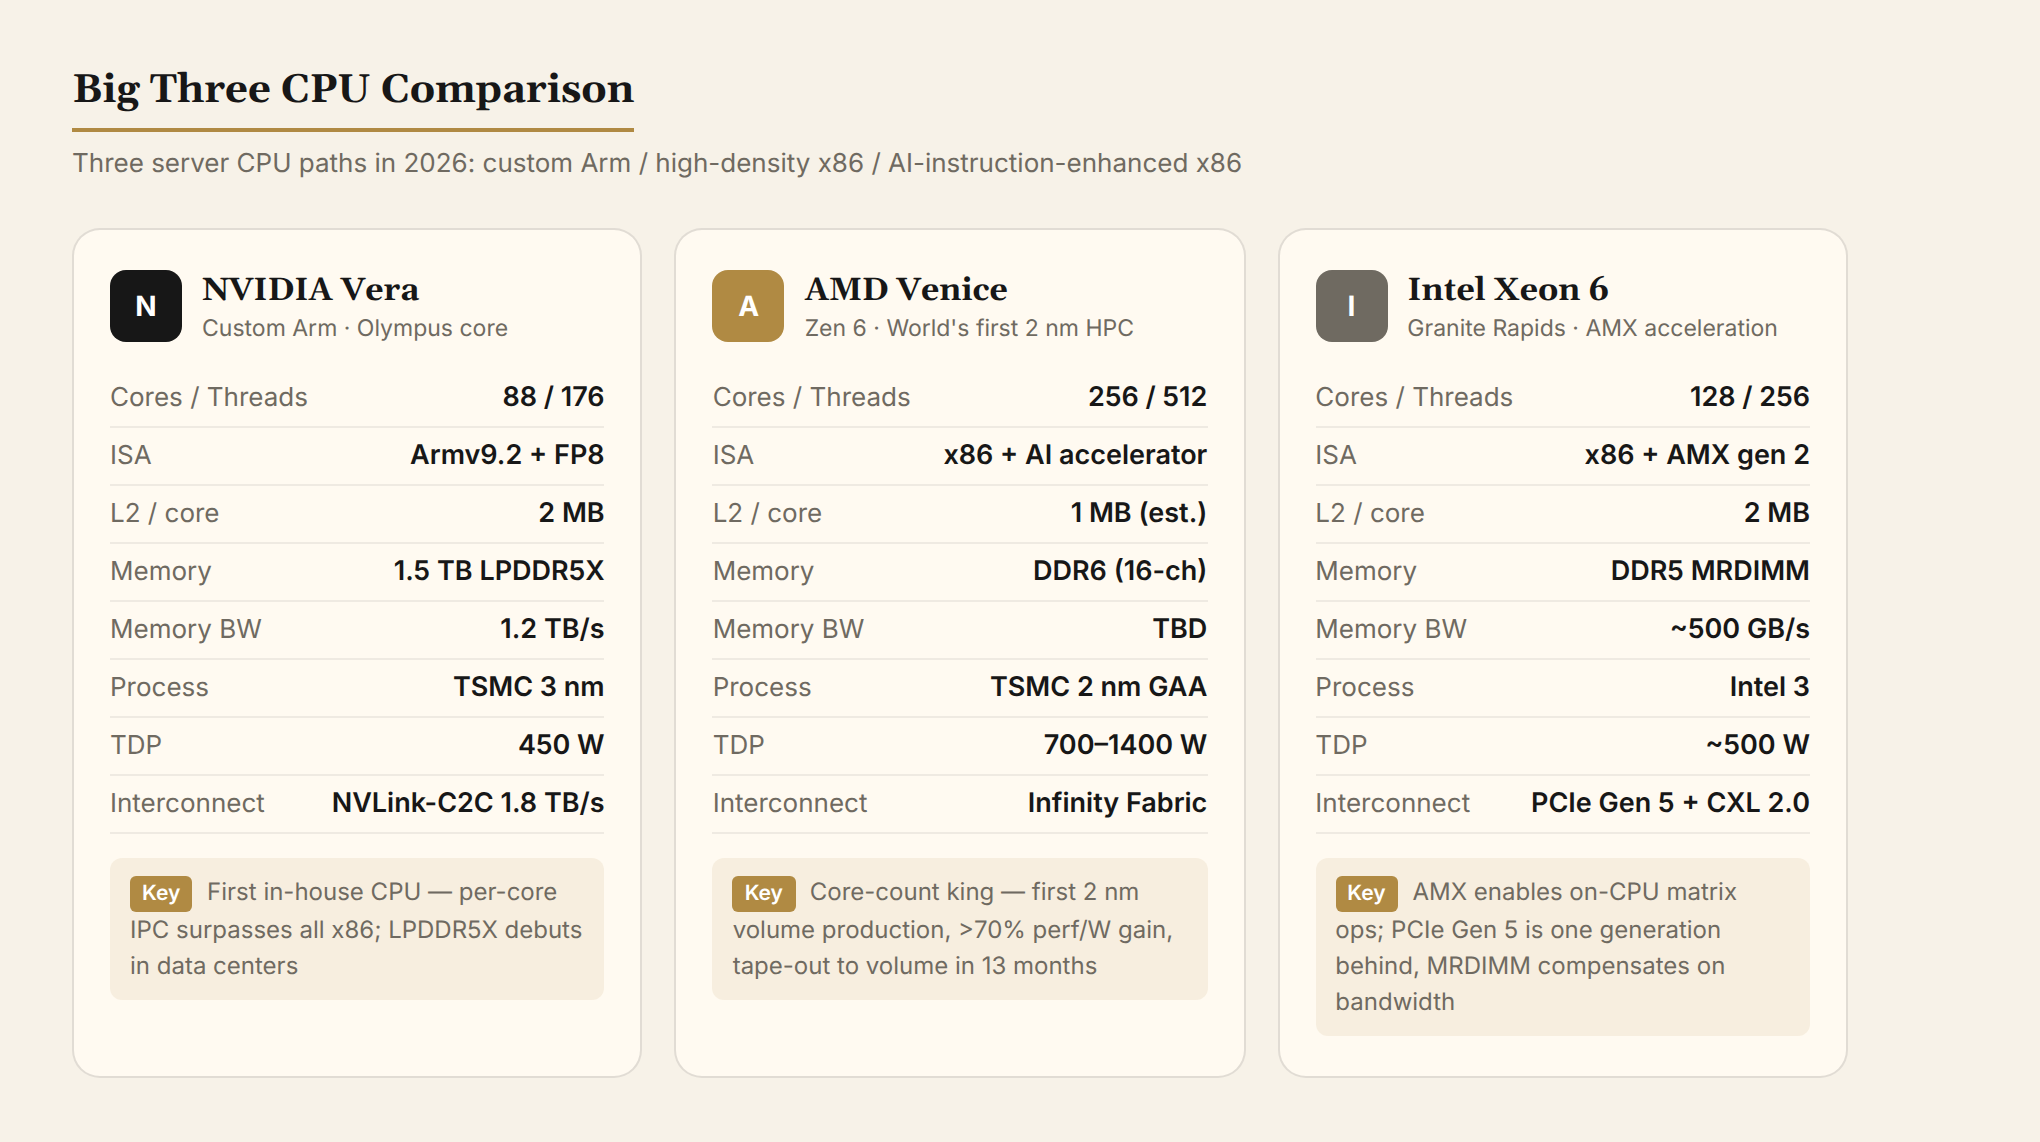Click the "TBD" memory bandwidth value
The image size is (2040, 1142).
[1180, 629]
